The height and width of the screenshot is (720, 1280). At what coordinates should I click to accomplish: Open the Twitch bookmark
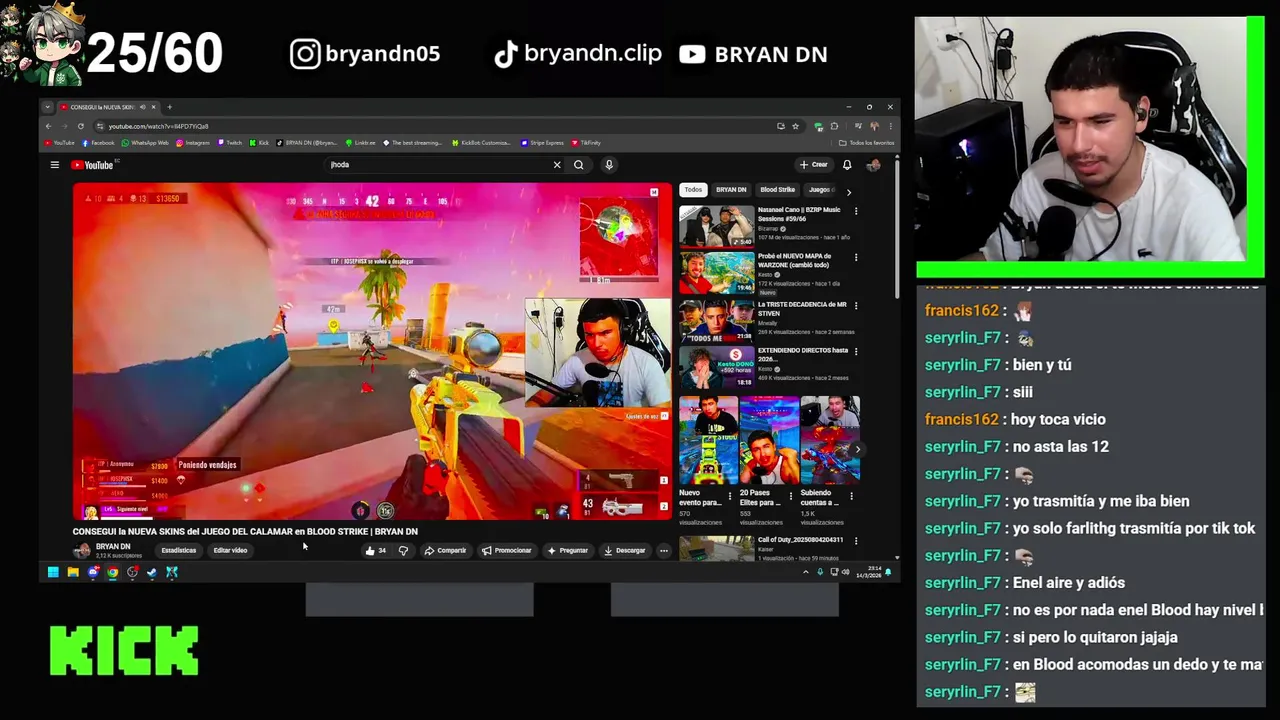tap(230, 143)
